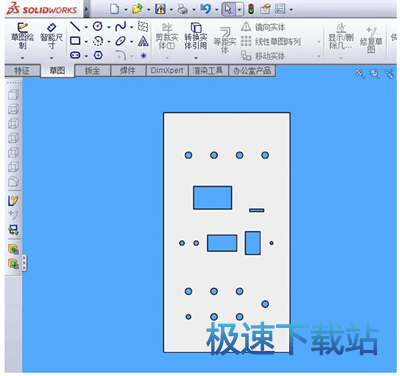Image resolution: width=400 pixels, height=376 pixels.
Task: Click the 草图绘制 sketch button
Action: click(x=22, y=36)
